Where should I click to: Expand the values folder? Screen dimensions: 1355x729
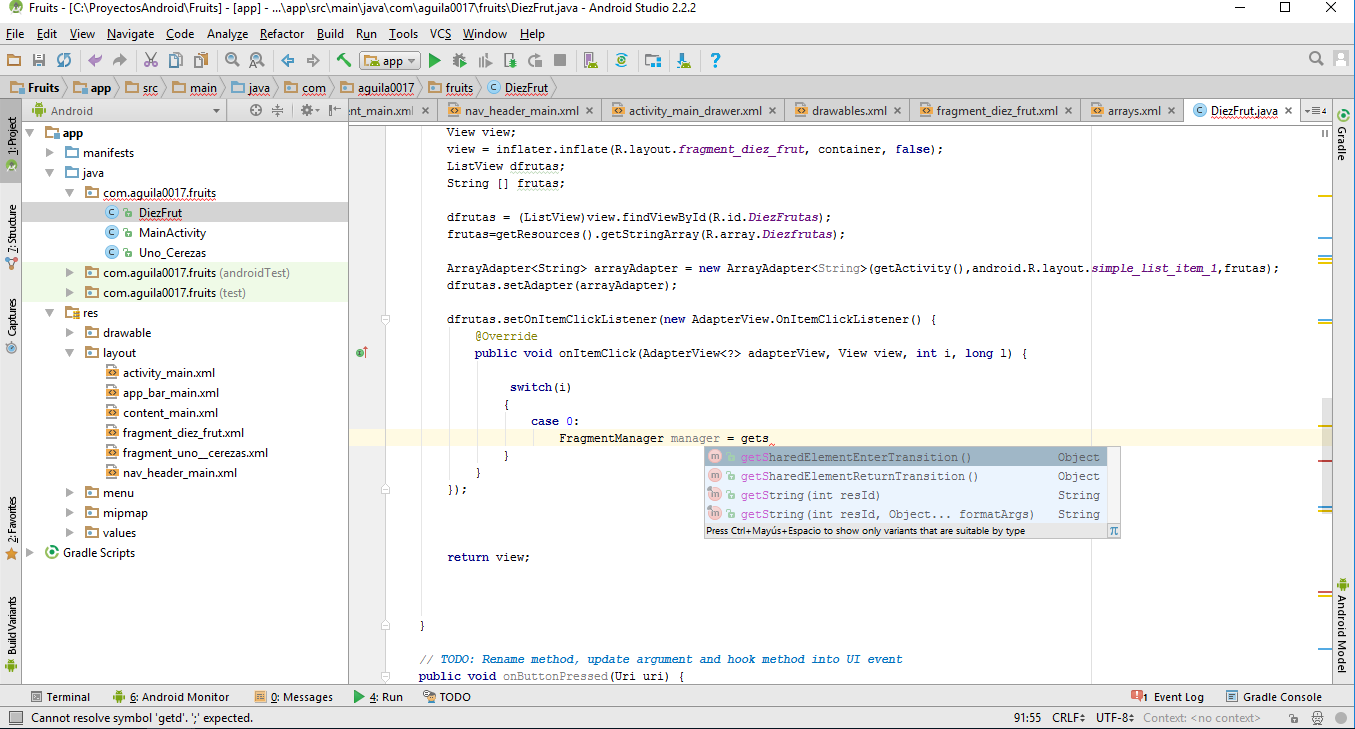tap(70, 533)
